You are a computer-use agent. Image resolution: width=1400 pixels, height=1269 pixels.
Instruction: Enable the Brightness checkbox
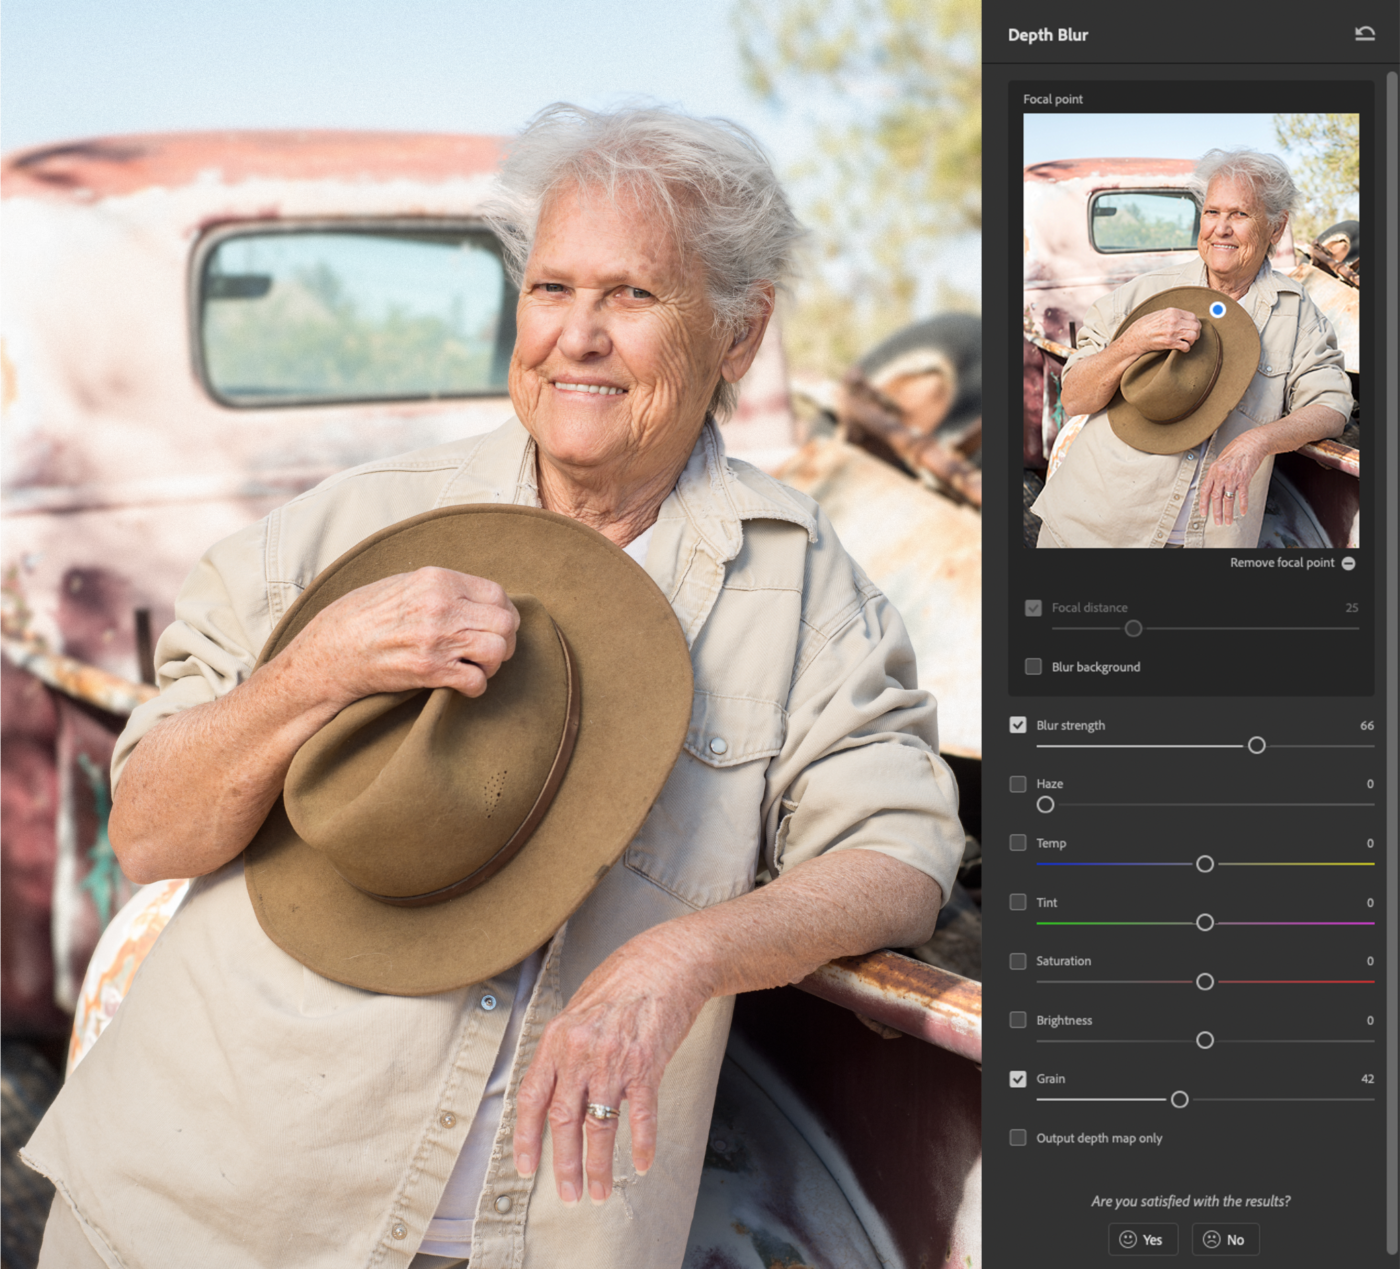(x=1018, y=1020)
